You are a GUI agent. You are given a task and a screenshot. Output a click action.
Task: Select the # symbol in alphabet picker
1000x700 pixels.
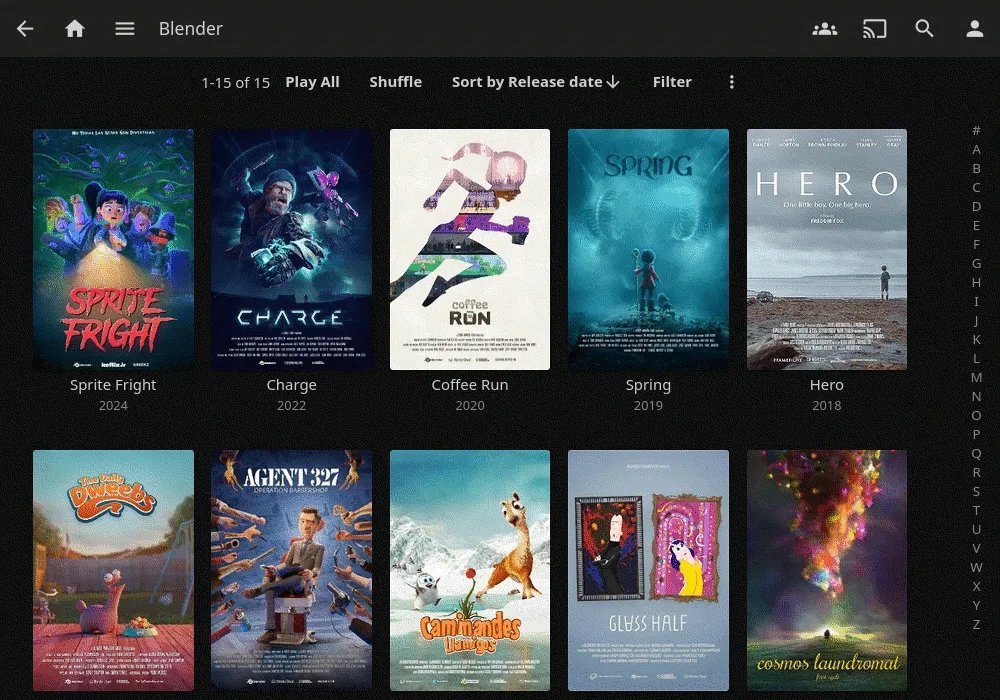pos(976,130)
